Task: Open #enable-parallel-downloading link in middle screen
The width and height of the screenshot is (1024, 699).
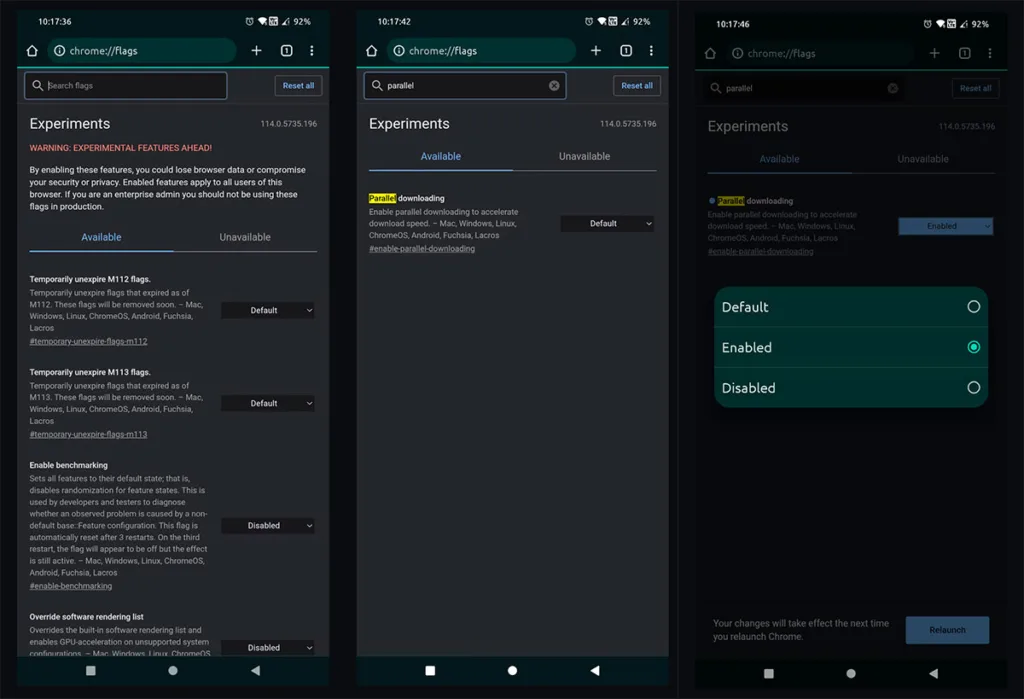Action: click(422, 248)
